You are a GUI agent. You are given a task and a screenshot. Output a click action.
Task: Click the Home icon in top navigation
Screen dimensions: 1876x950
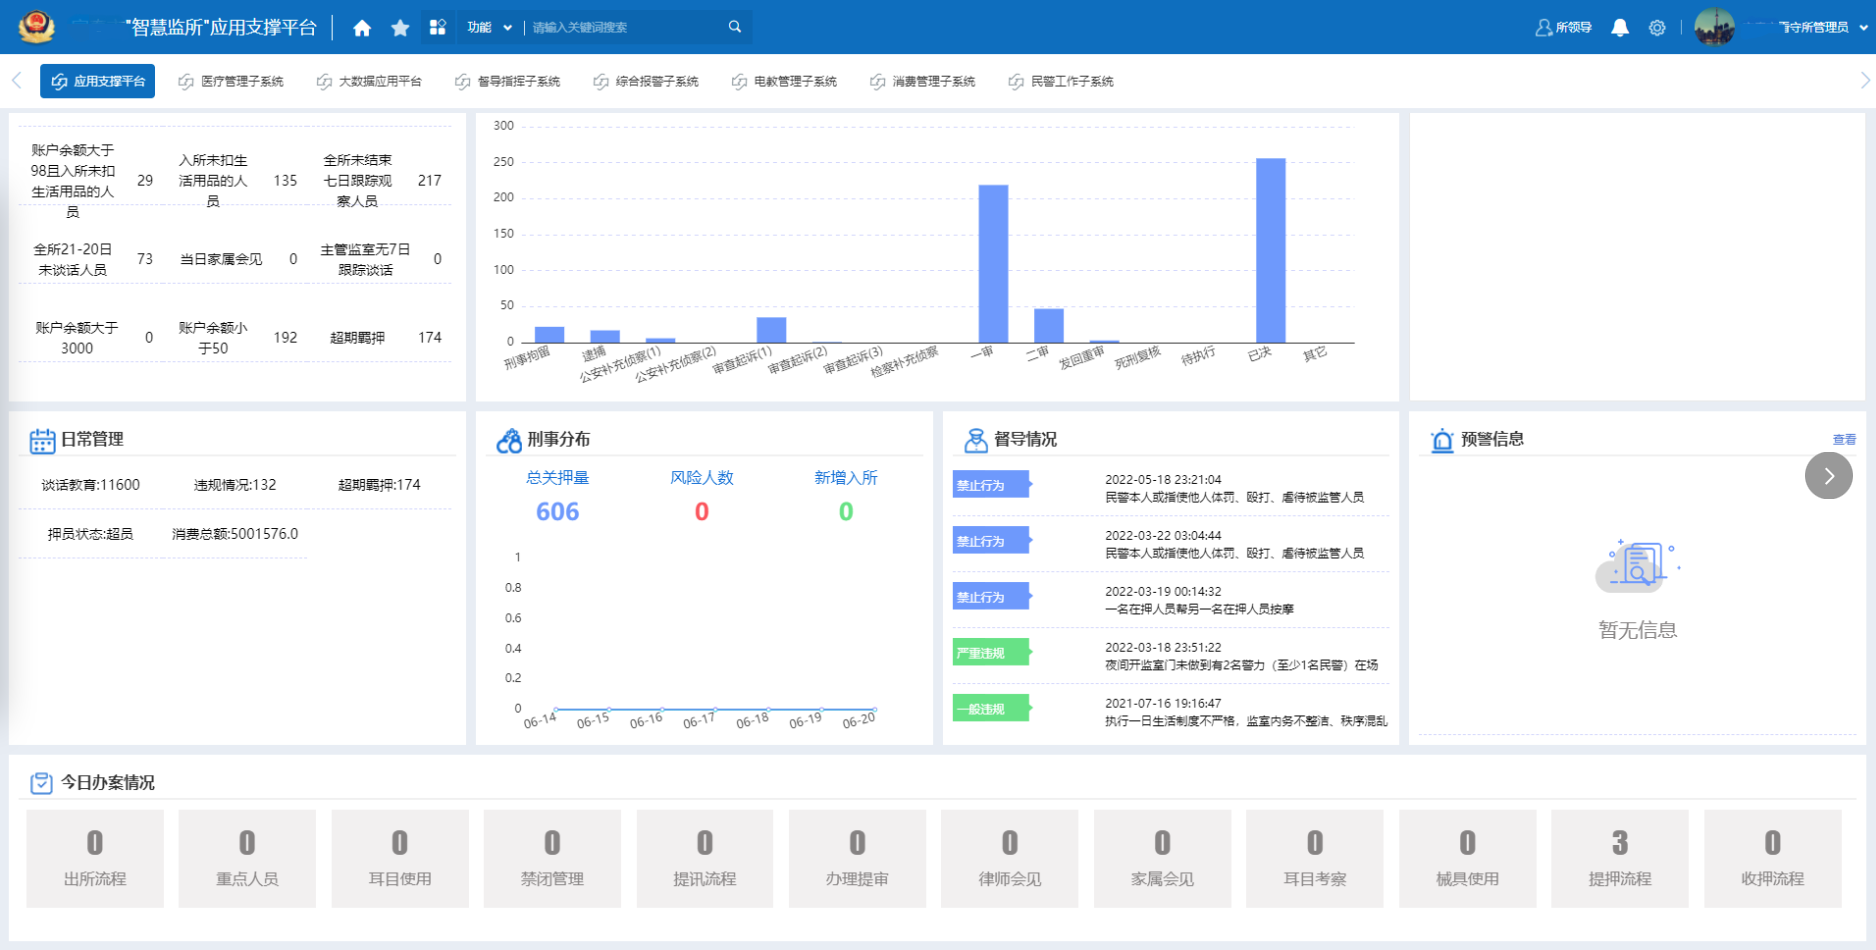(x=361, y=27)
